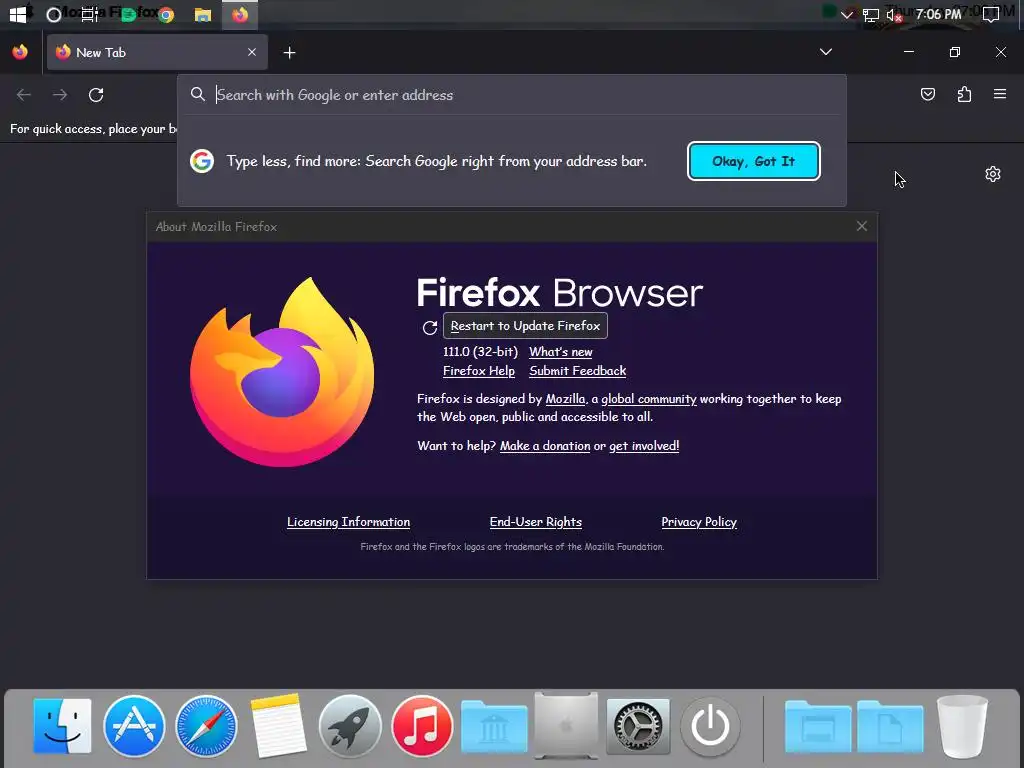Image resolution: width=1024 pixels, height=768 pixels.
Task: Open the What's new link
Action: point(560,352)
